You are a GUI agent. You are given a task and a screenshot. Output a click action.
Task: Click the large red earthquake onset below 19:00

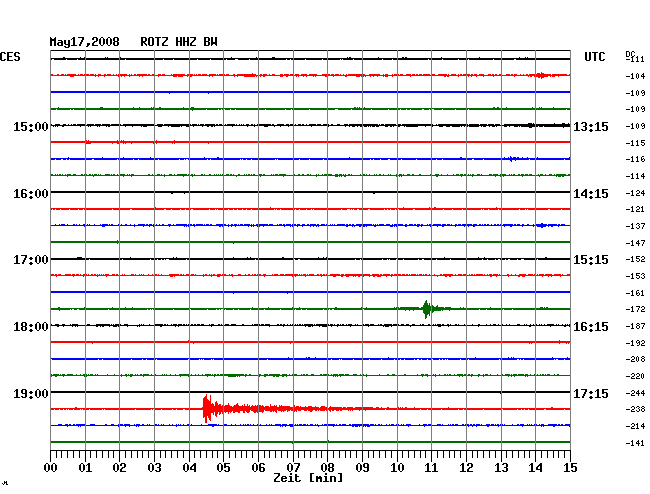click(207, 409)
